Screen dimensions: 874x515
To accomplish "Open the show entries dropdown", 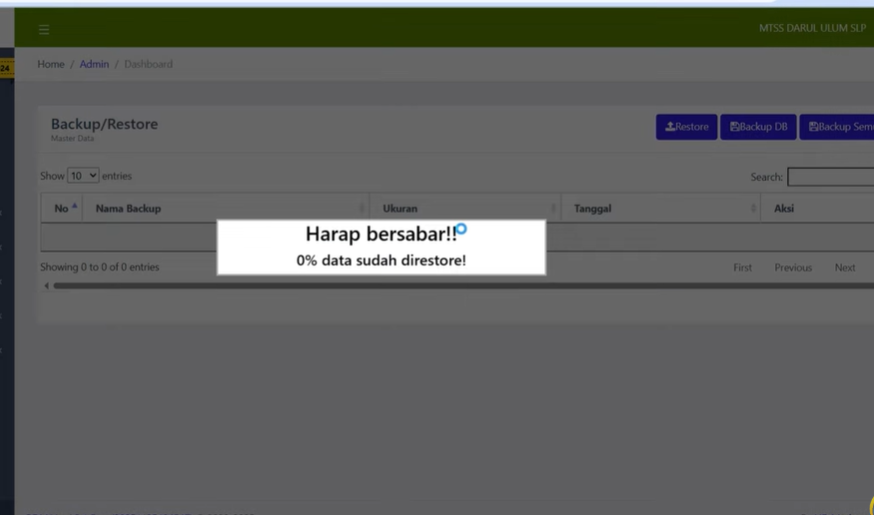I will click(x=83, y=176).
